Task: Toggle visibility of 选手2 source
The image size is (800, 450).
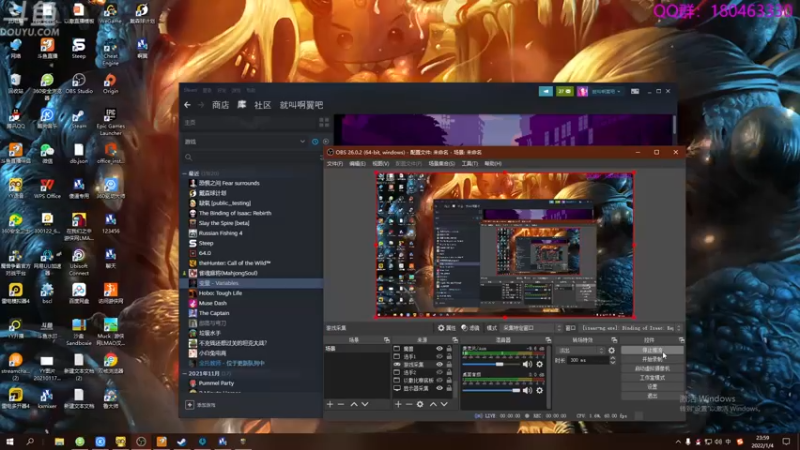Action: (439, 372)
